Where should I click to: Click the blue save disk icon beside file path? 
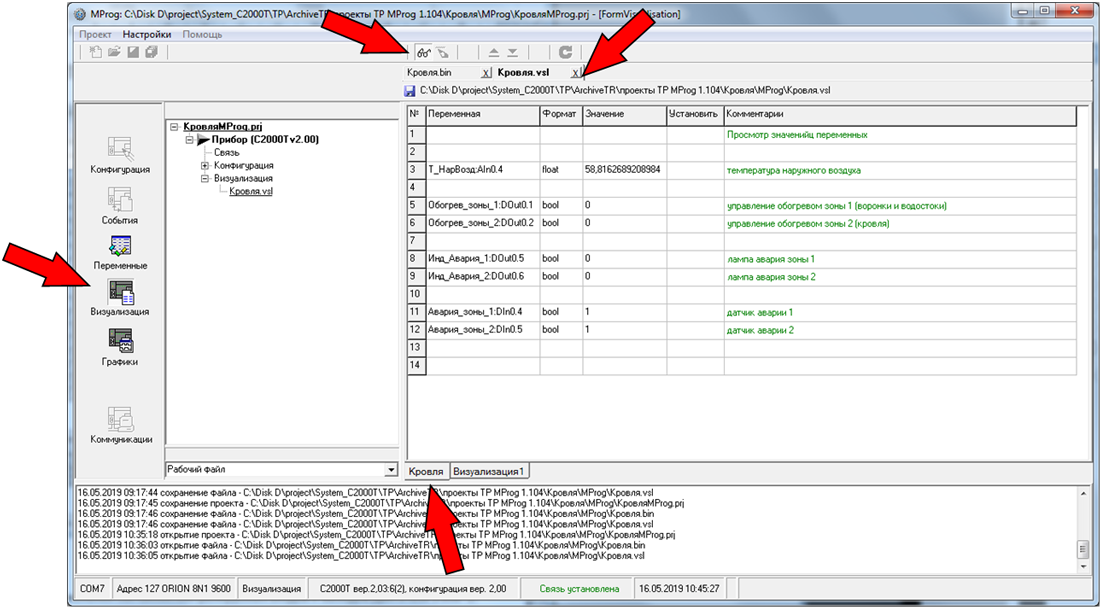(x=410, y=91)
